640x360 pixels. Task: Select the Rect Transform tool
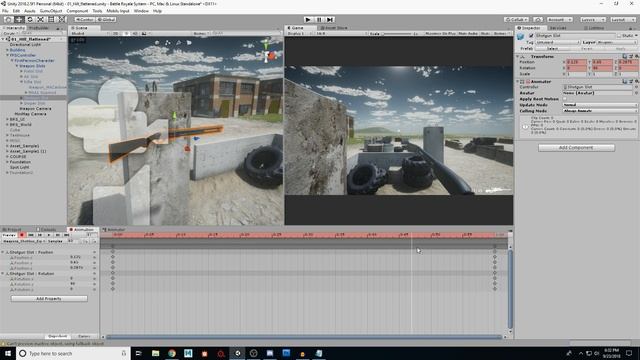point(51,20)
